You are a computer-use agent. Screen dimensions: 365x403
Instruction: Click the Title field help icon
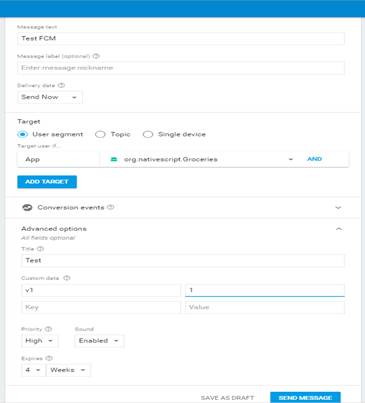[40, 249]
